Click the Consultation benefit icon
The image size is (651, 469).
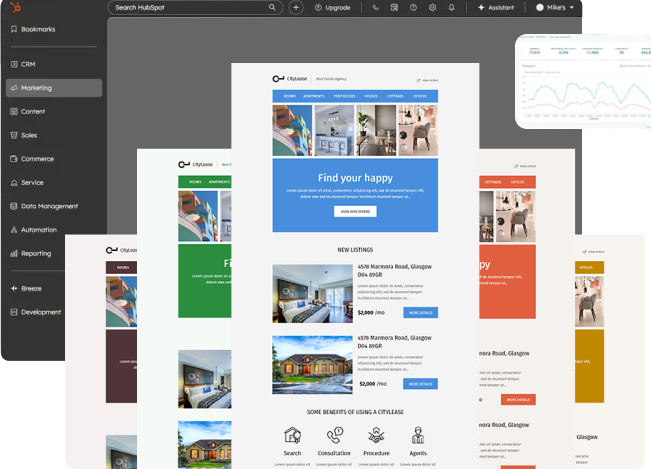point(334,436)
